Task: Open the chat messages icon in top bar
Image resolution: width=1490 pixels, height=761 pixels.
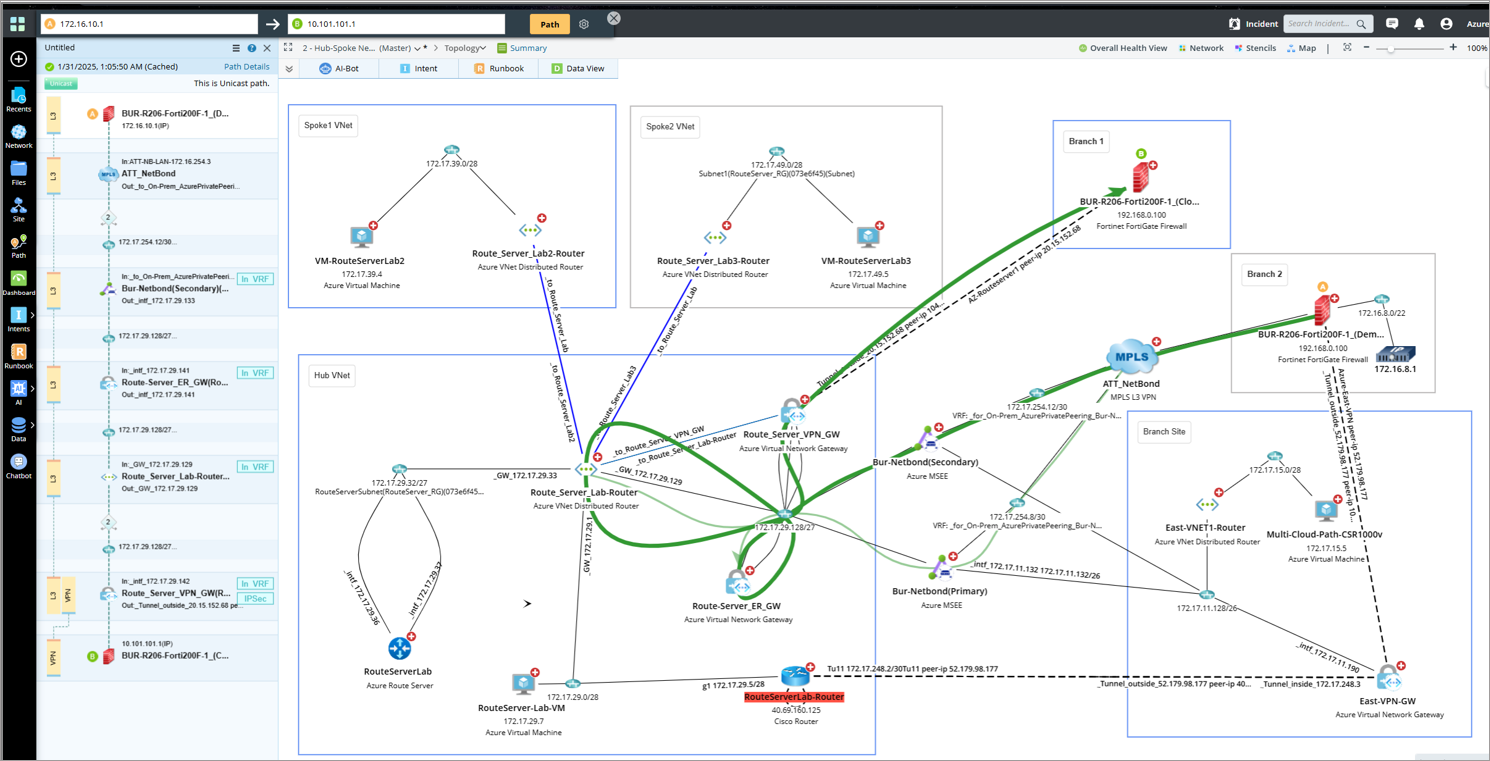Action: (x=1392, y=24)
